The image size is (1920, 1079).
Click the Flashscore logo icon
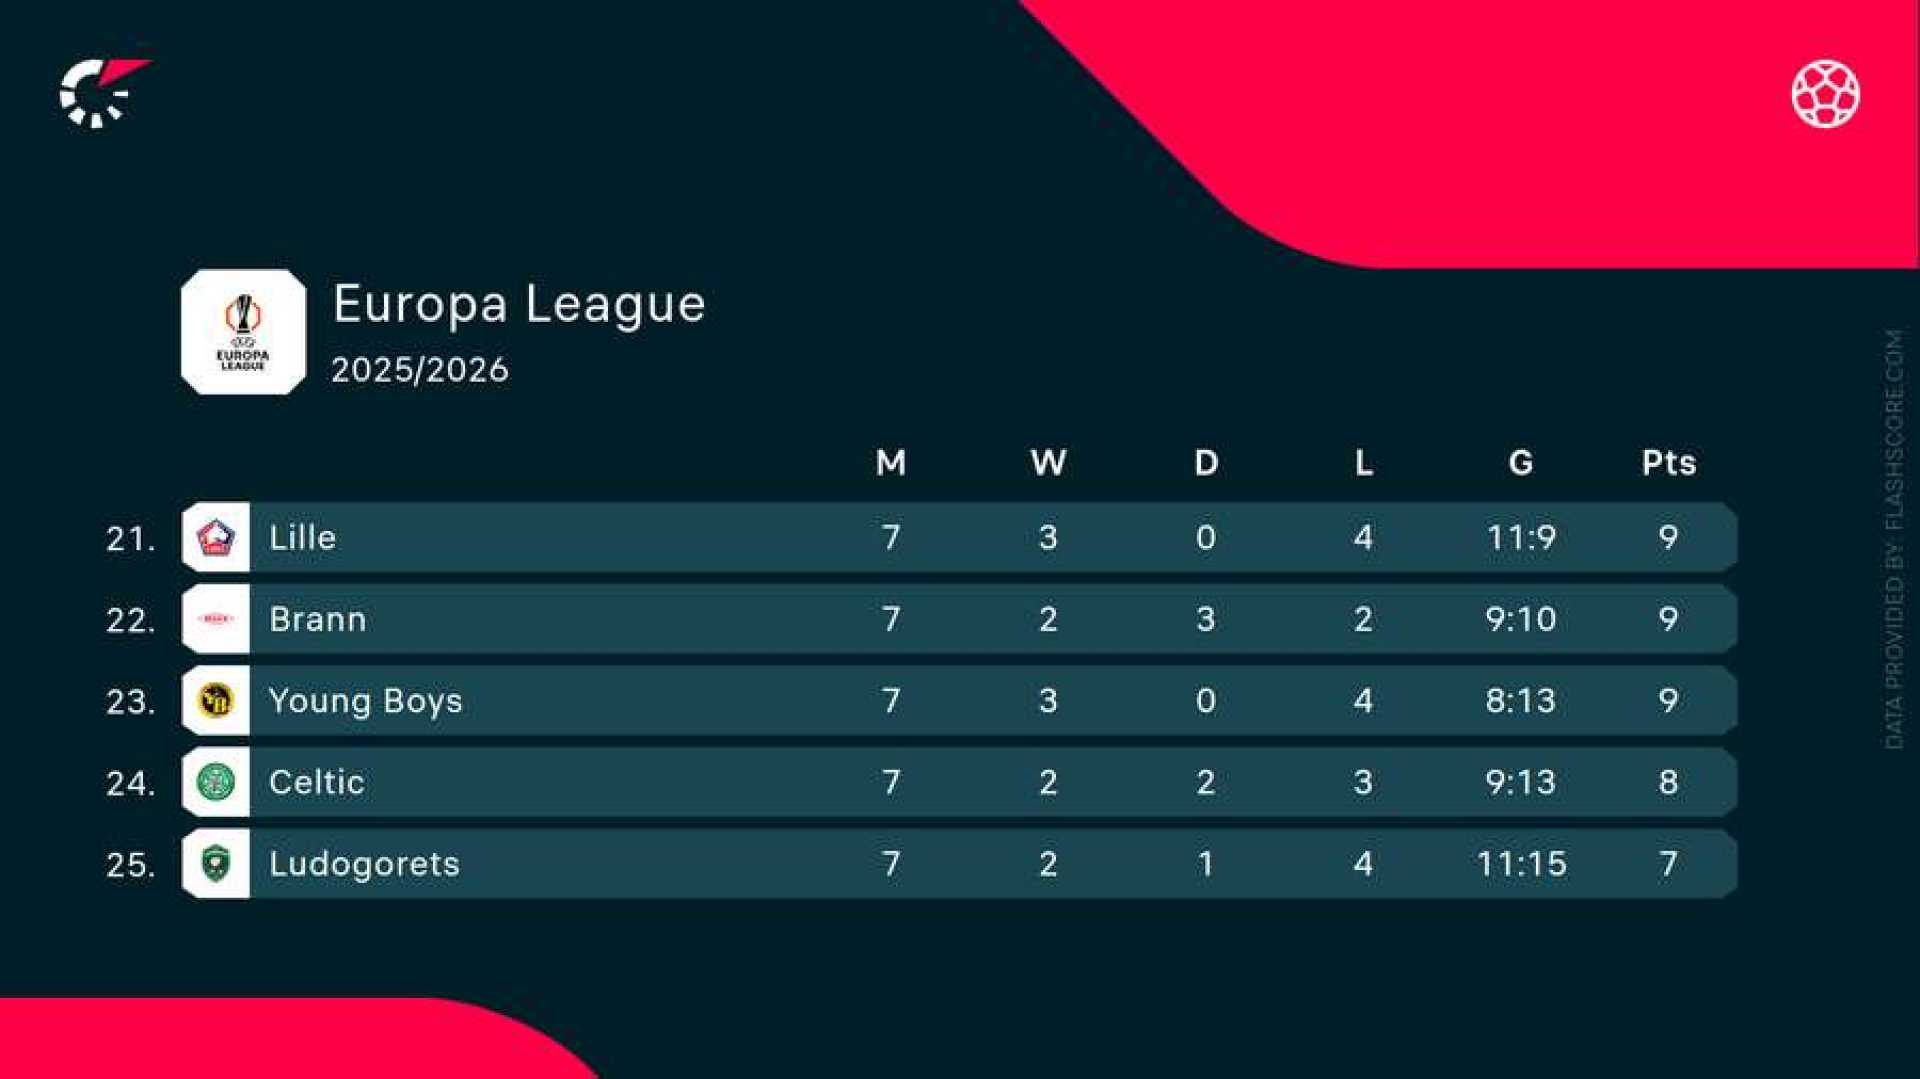(102, 93)
